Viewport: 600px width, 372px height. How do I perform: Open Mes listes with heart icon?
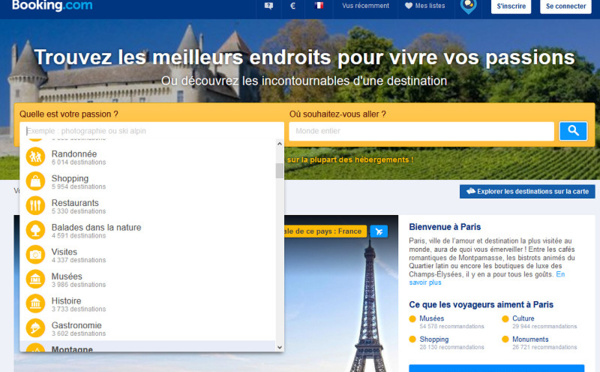coord(425,6)
